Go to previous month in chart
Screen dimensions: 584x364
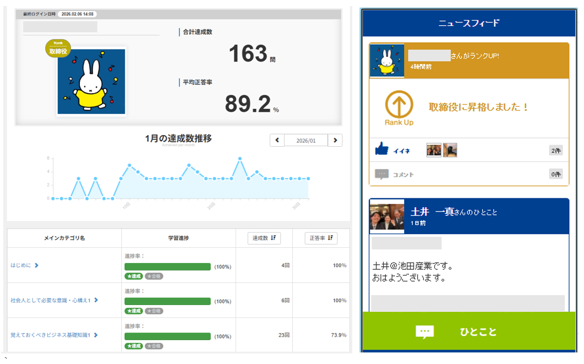click(277, 140)
